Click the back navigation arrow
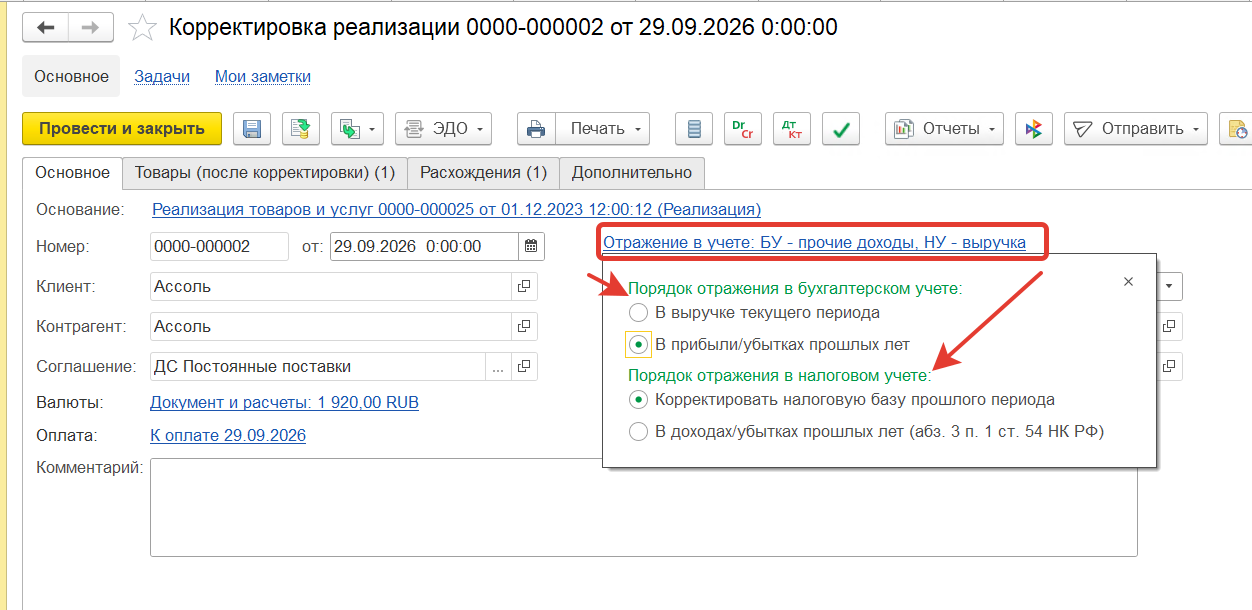Screen dimensions: 1252x610 pos(45,28)
